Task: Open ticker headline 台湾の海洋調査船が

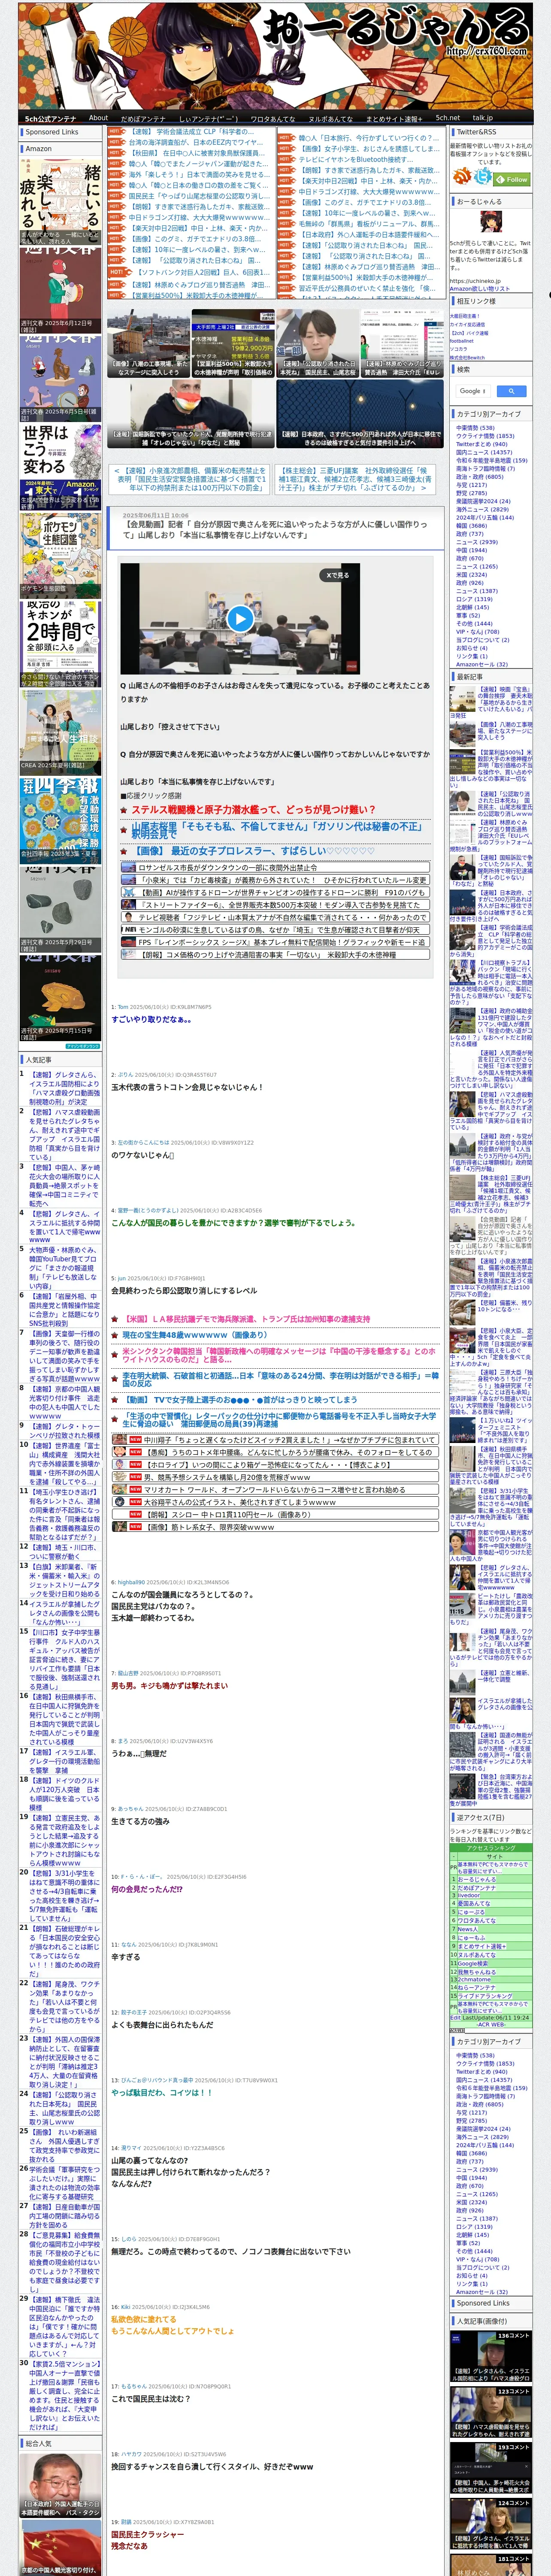Action: point(196,142)
